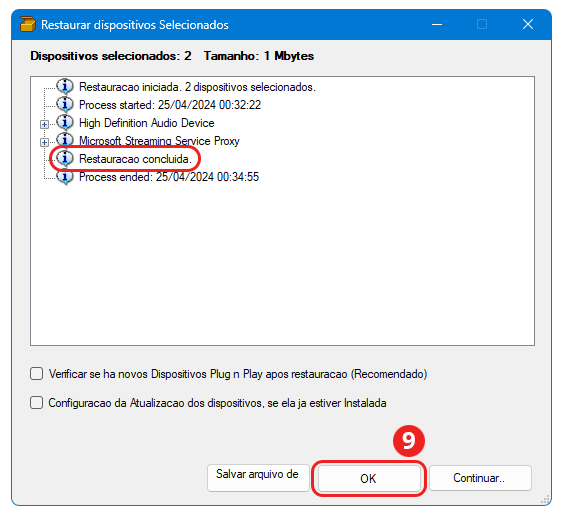Toggle Configuracao da Atualizacao dos dispositivos checkbox
Image resolution: width=565 pixels, height=516 pixels.
pos(37,402)
